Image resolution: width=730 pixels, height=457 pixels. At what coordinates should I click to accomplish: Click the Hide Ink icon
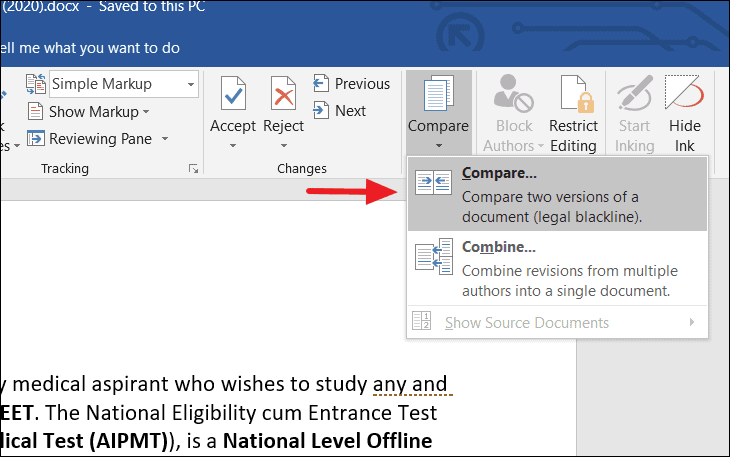pyautogui.click(x=685, y=95)
